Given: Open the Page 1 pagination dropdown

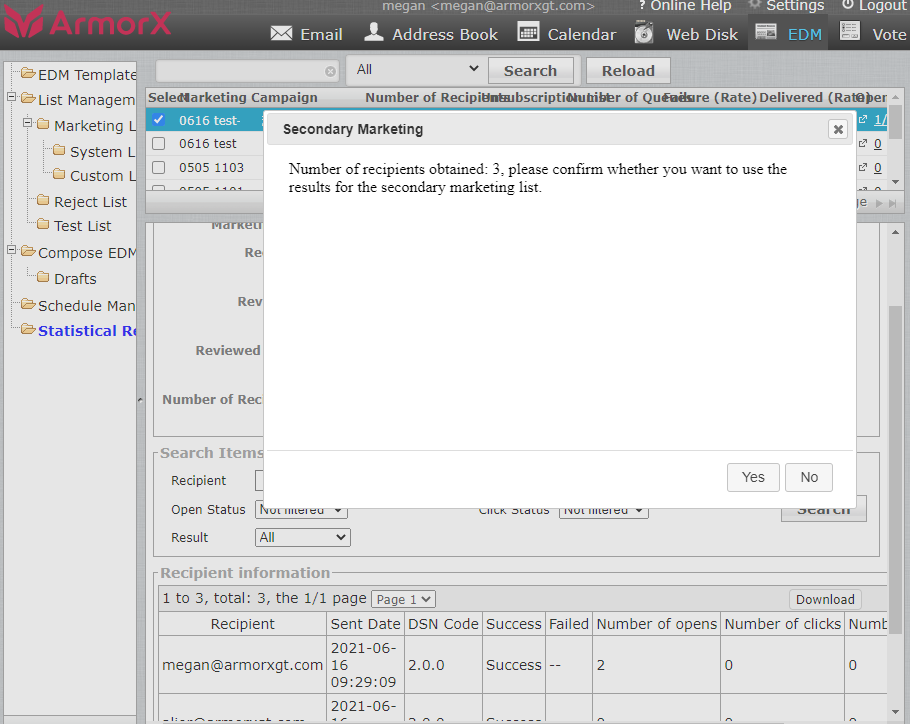Looking at the screenshot, I should (x=403, y=599).
